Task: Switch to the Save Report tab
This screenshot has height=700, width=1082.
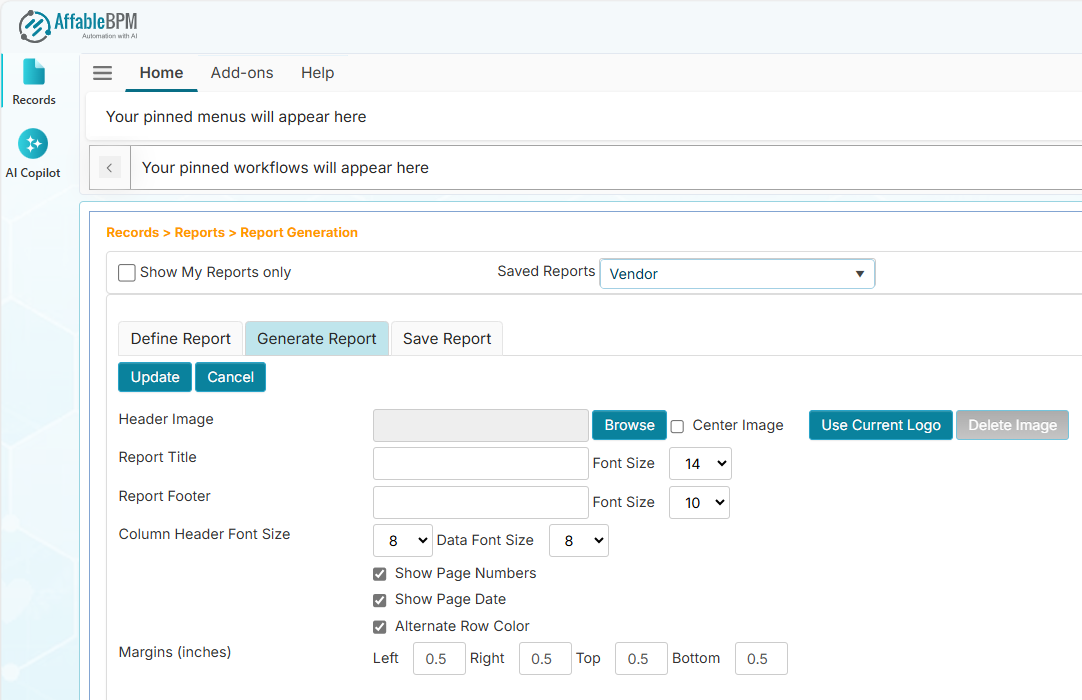Action: click(x=447, y=339)
